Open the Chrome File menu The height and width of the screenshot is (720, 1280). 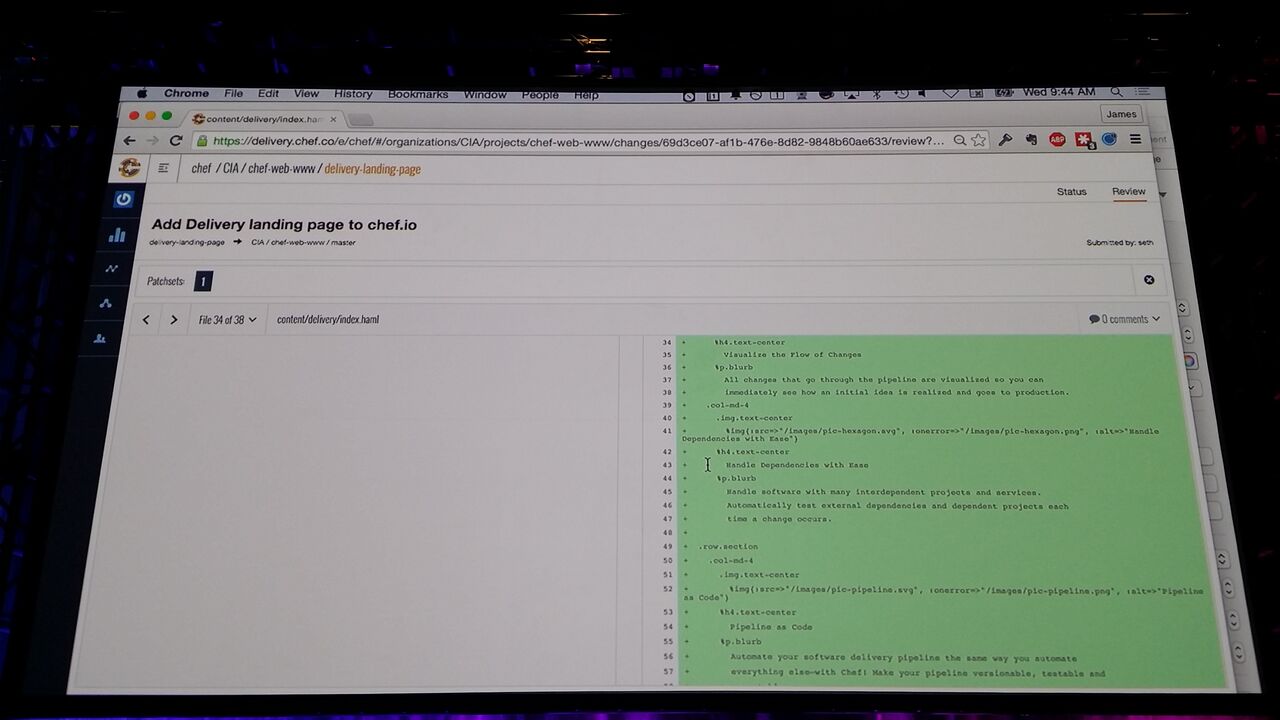pyautogui.click(x=234, y=94)
